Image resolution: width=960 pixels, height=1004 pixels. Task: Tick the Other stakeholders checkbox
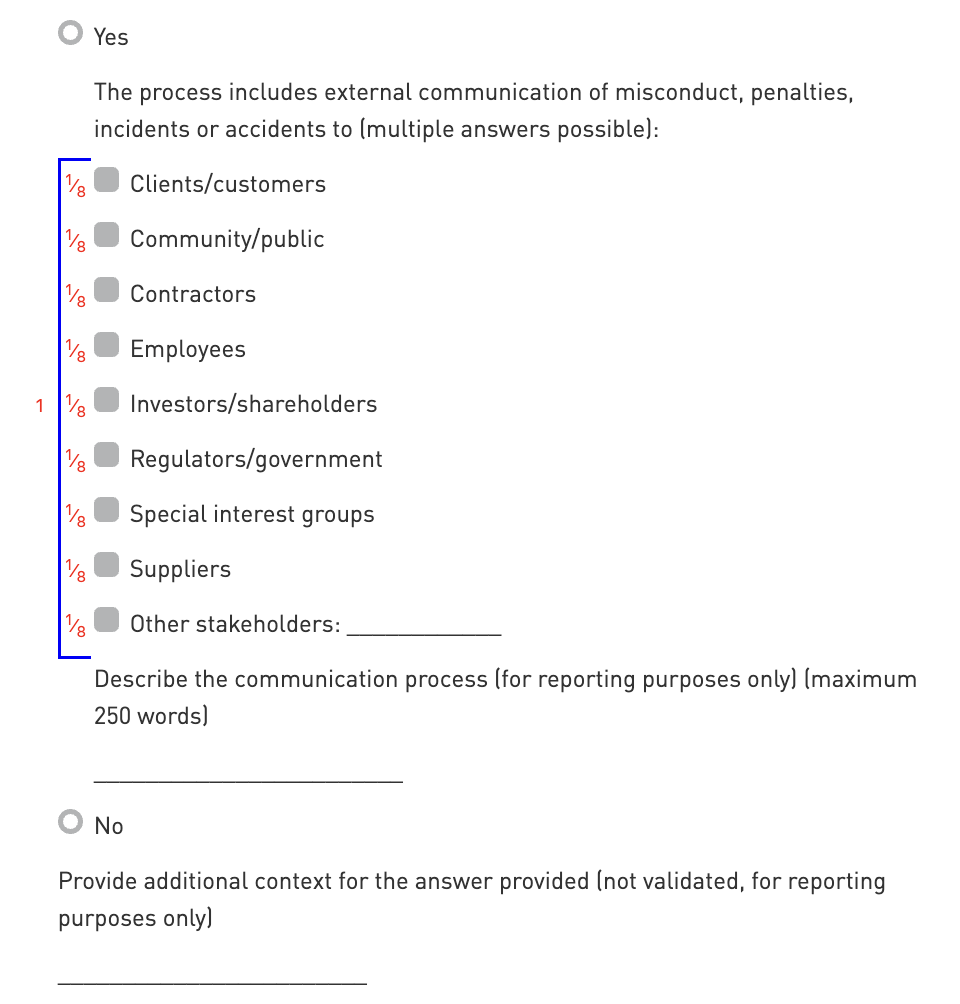click(x=107, y=621)
